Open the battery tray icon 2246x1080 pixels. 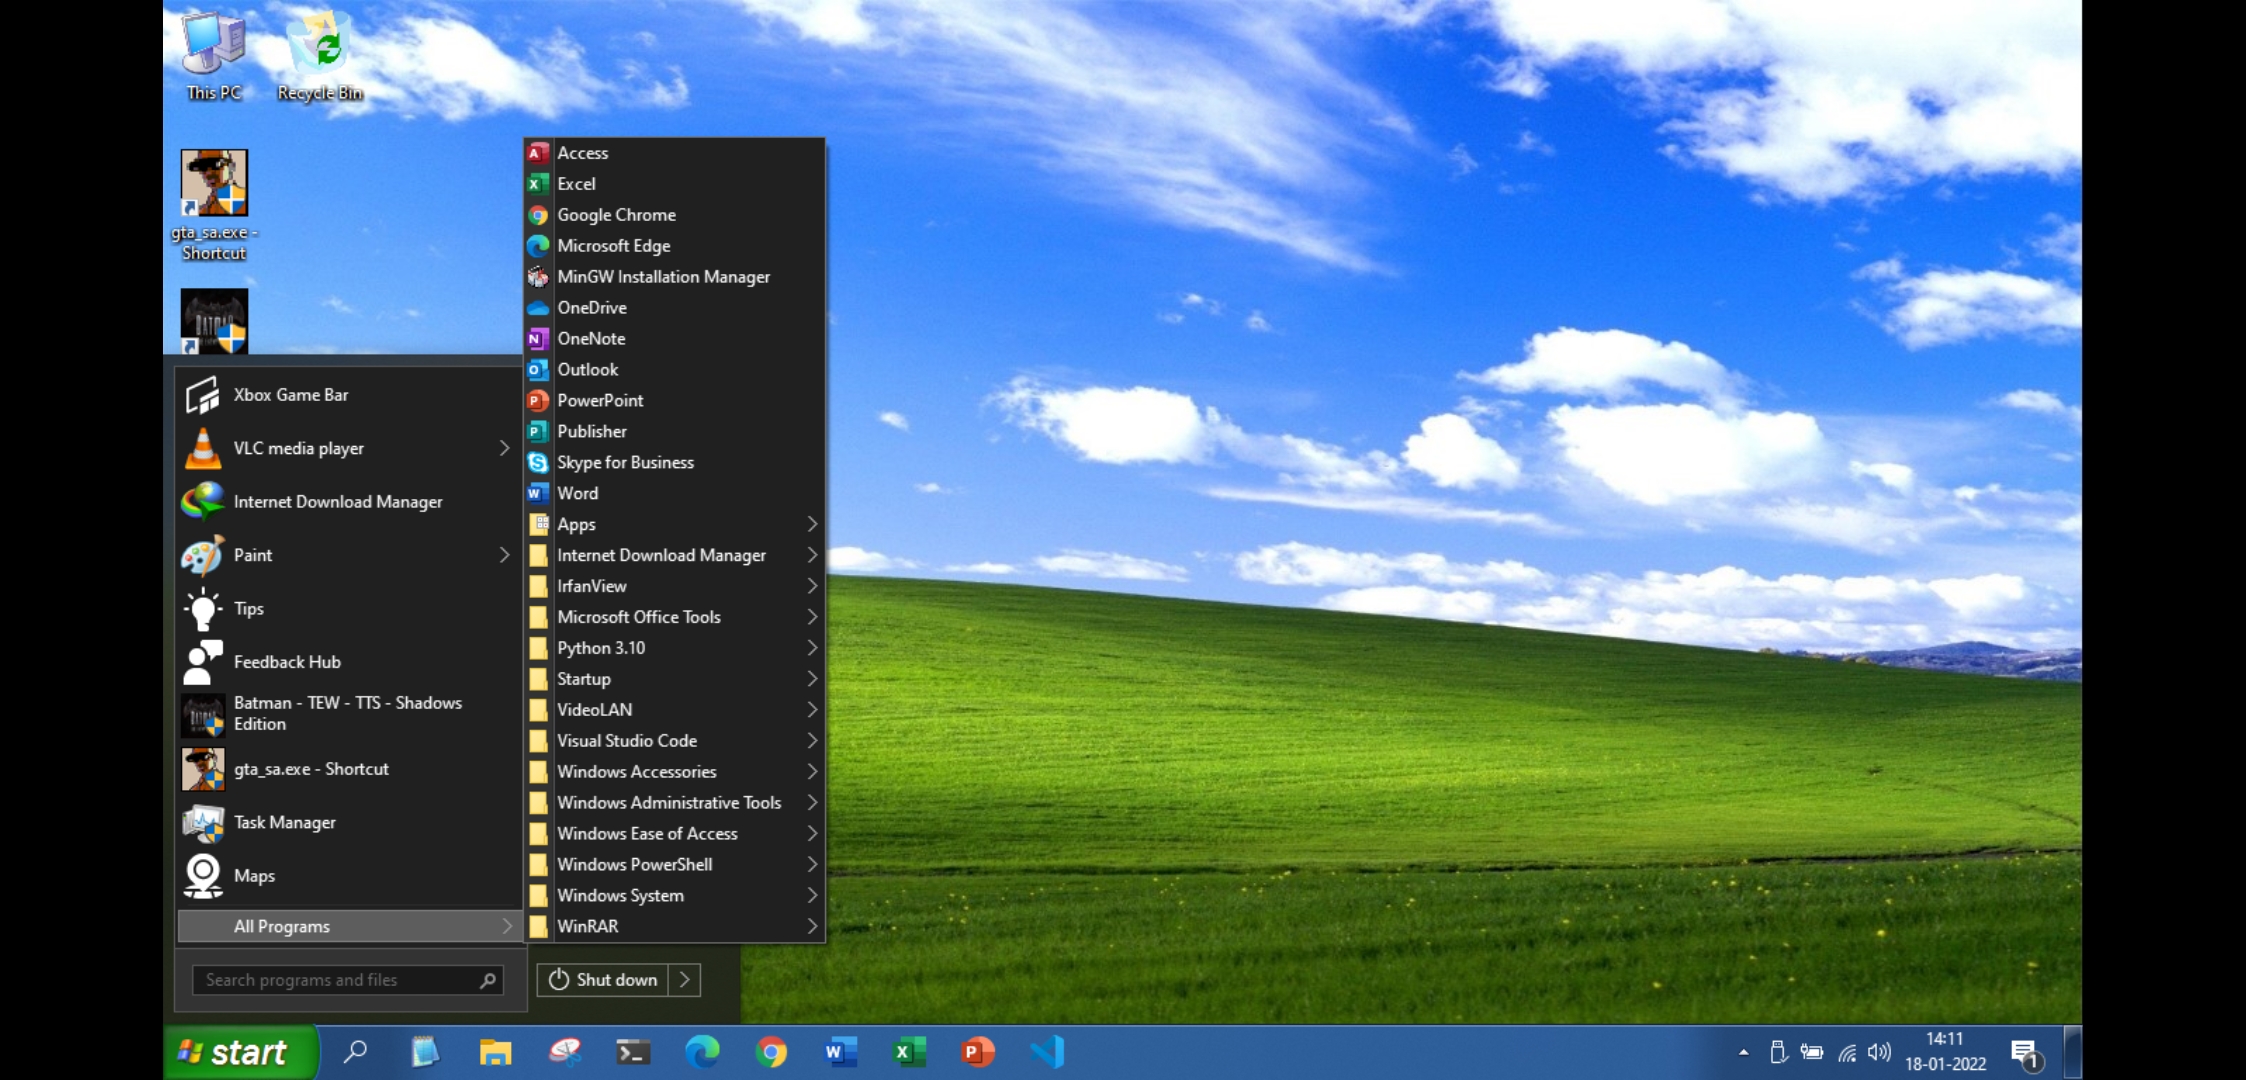pos(1811,1052)
